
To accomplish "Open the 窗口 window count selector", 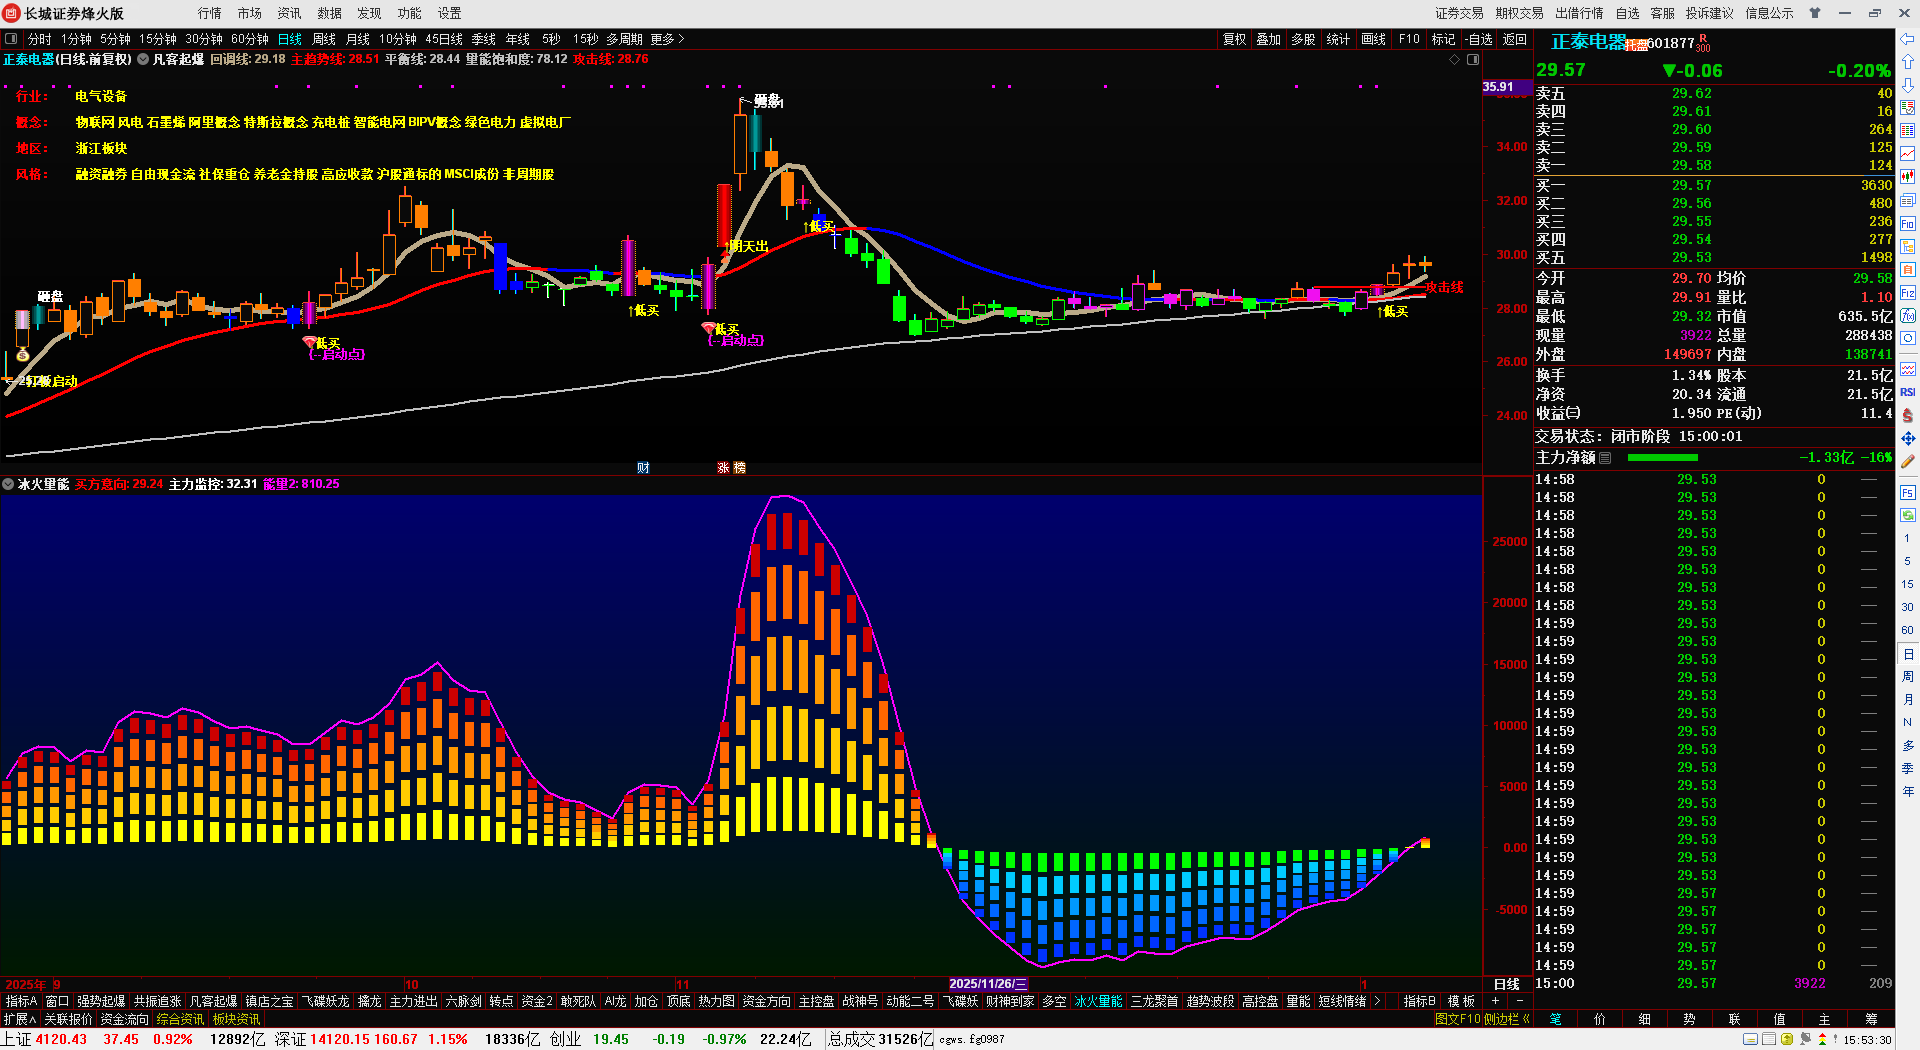I will (57, 1001).
